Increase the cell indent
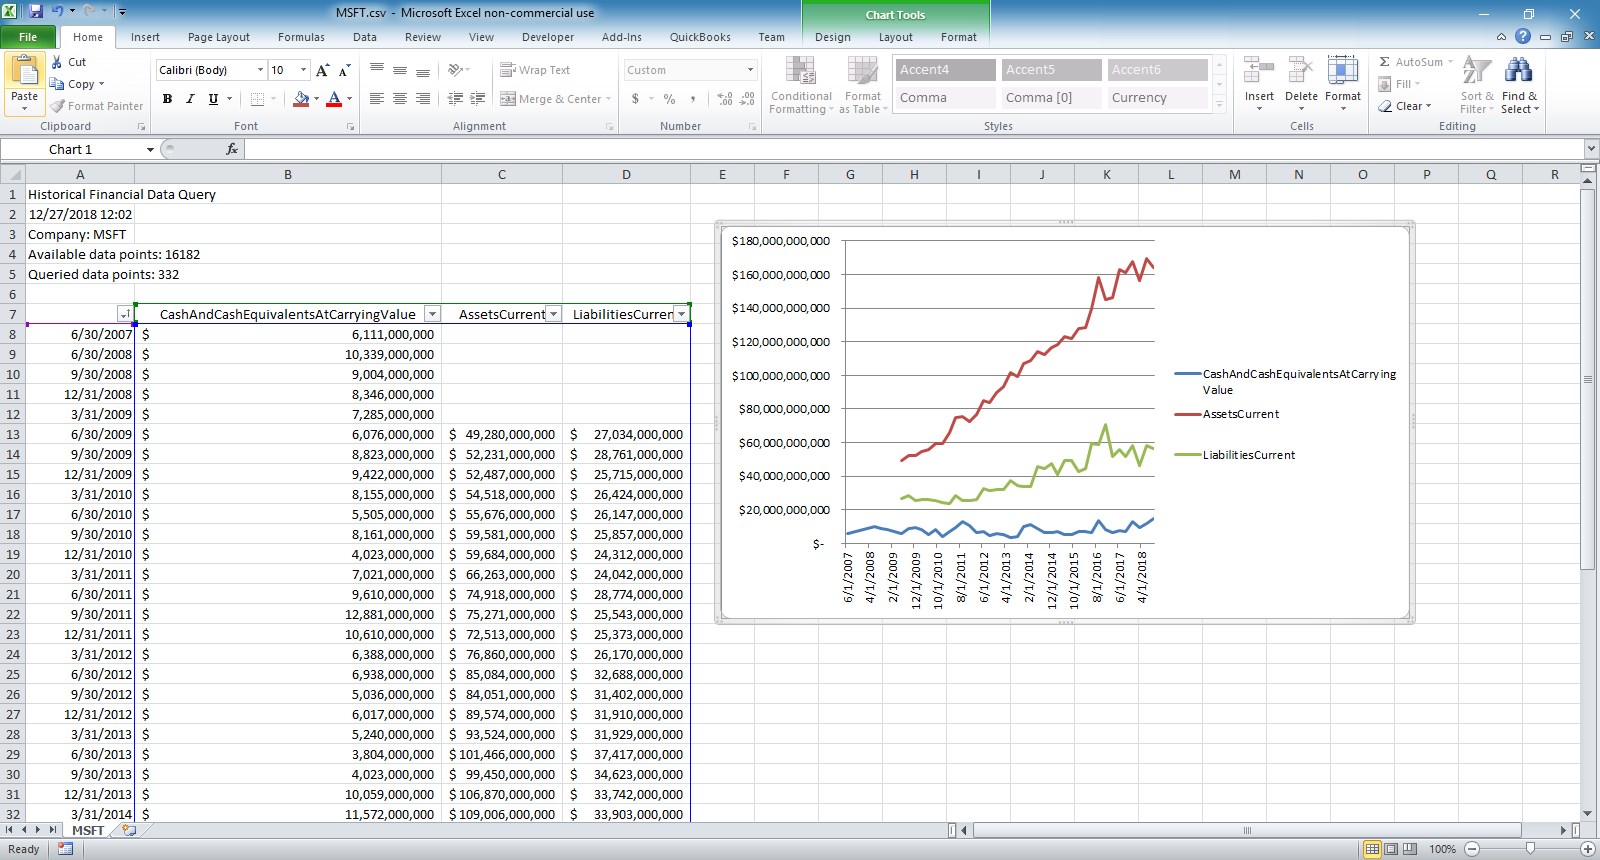The image size is (1600, 860). pos(478,99)
